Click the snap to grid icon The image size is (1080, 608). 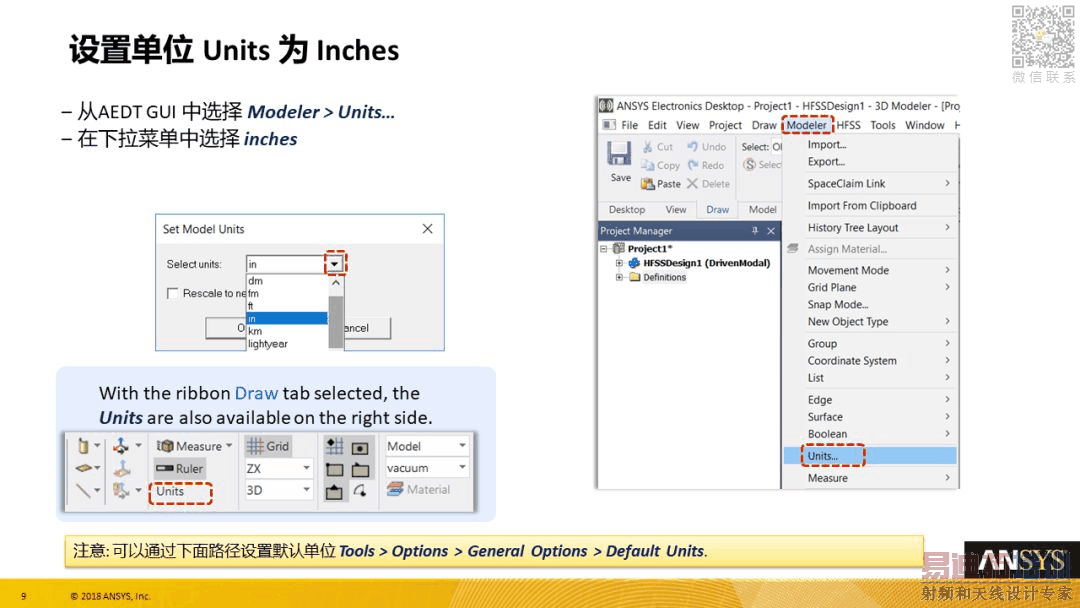point(334,446)
